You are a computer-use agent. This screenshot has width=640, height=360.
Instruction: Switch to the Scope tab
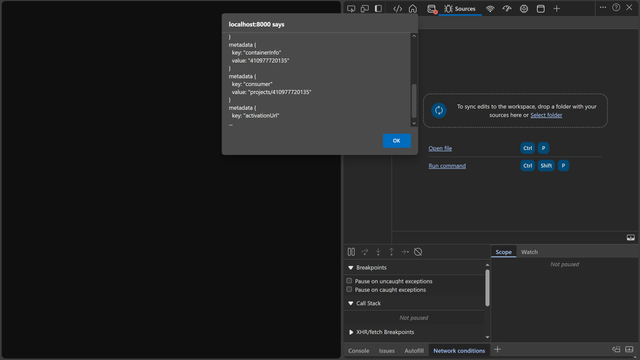[x=503, y=252]
